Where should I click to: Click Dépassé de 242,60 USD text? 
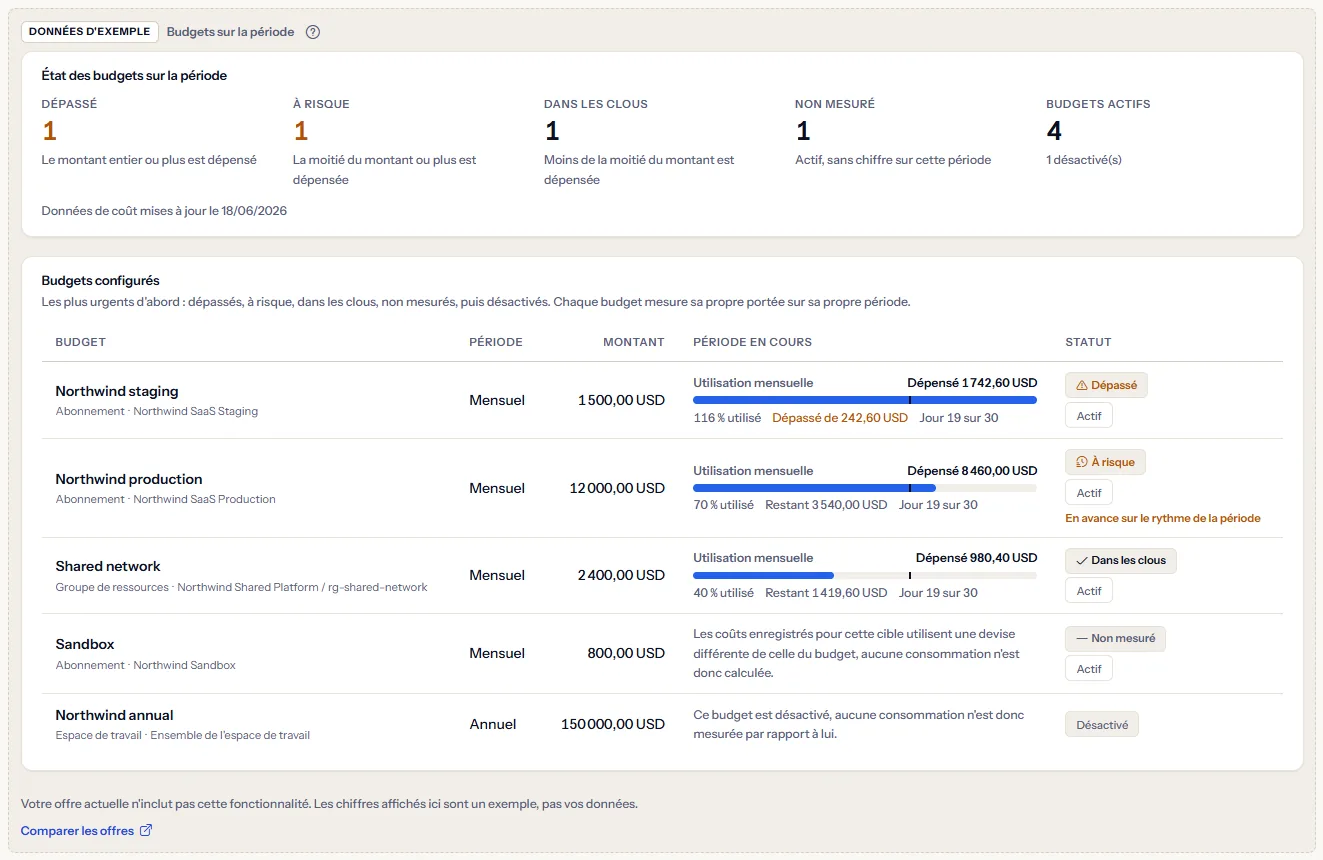coord(840,418)
